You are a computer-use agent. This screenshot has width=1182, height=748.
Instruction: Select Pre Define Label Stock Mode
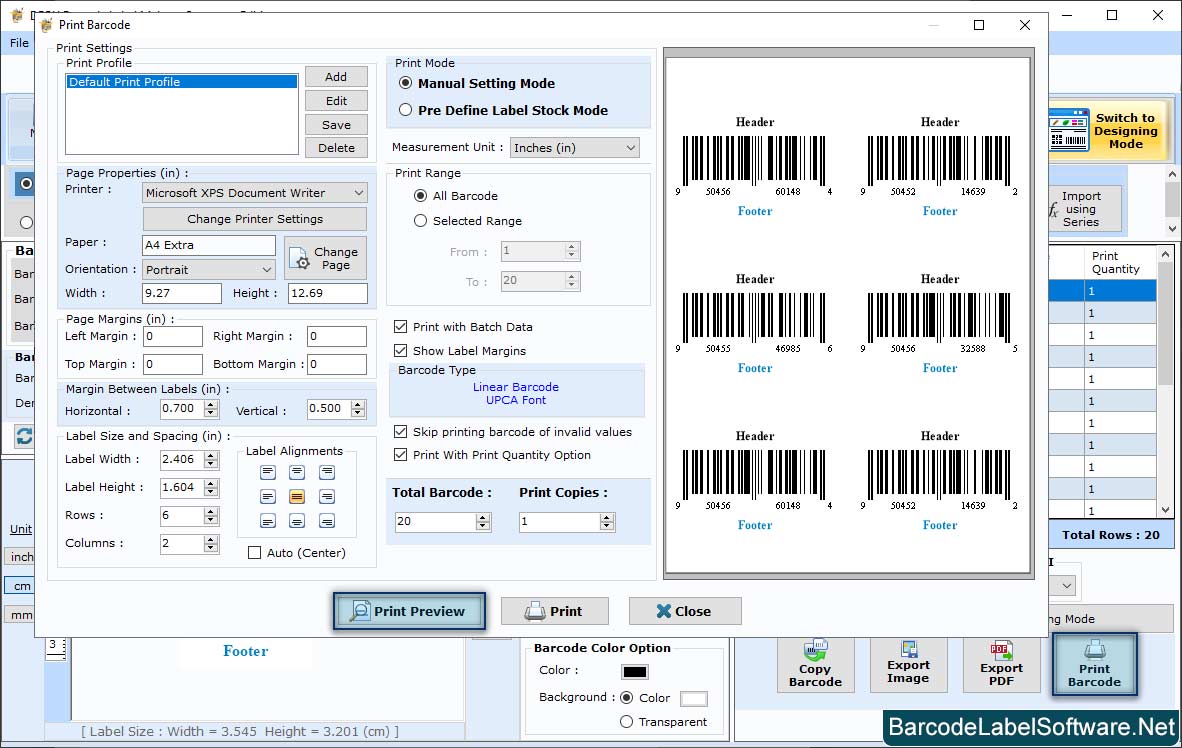pos(406,111)
